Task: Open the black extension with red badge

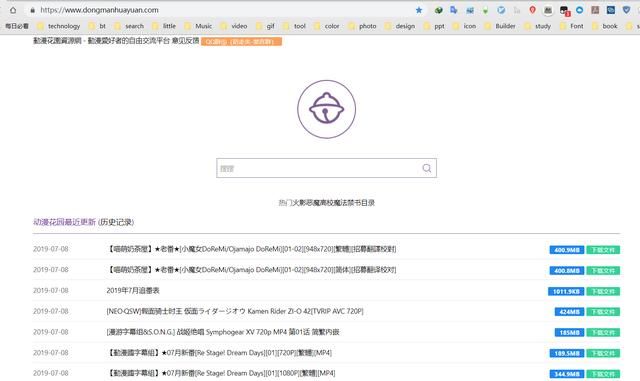Action: tap(565, 11)
